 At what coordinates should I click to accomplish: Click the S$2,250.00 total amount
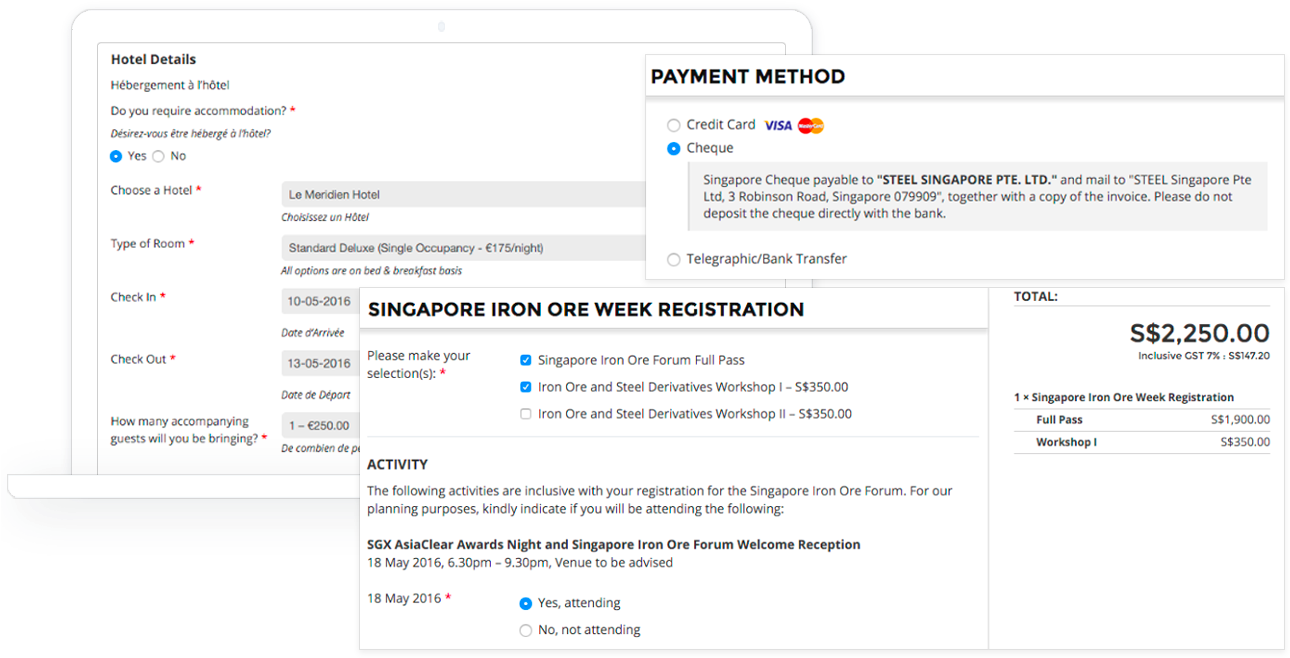pos(1199,333)
